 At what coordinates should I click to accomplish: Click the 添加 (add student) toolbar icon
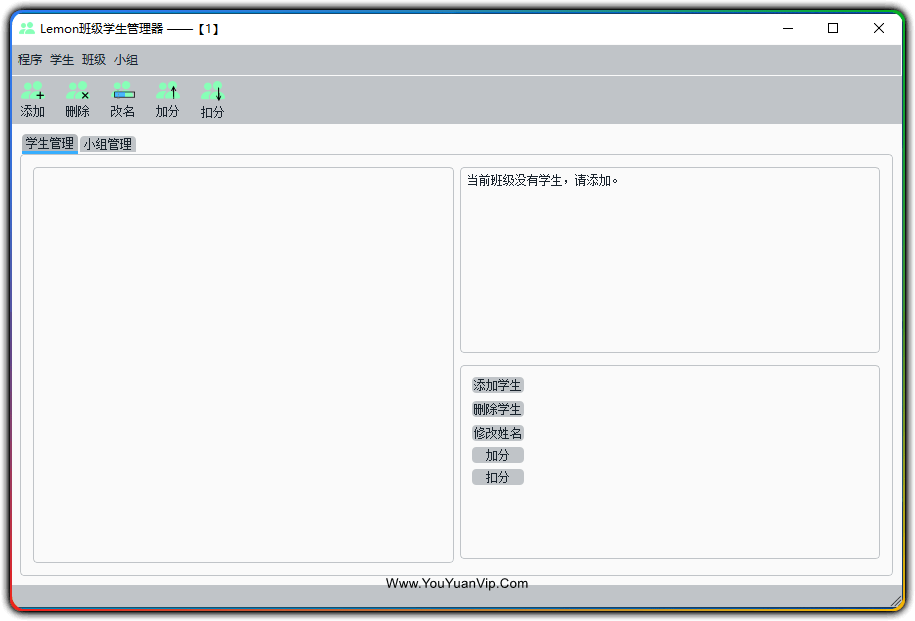click(x=32, y=92)
